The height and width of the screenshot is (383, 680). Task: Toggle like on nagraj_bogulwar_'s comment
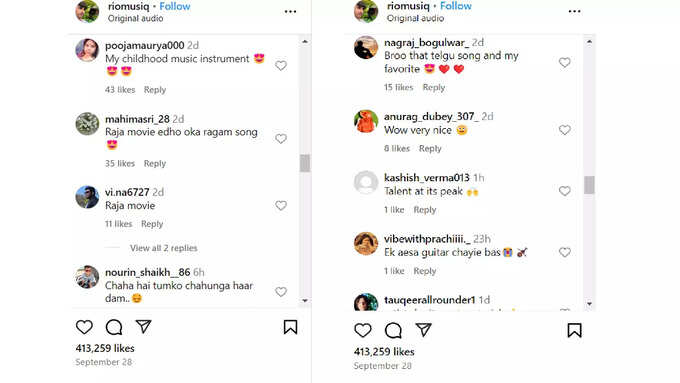[x=565, y=62]
